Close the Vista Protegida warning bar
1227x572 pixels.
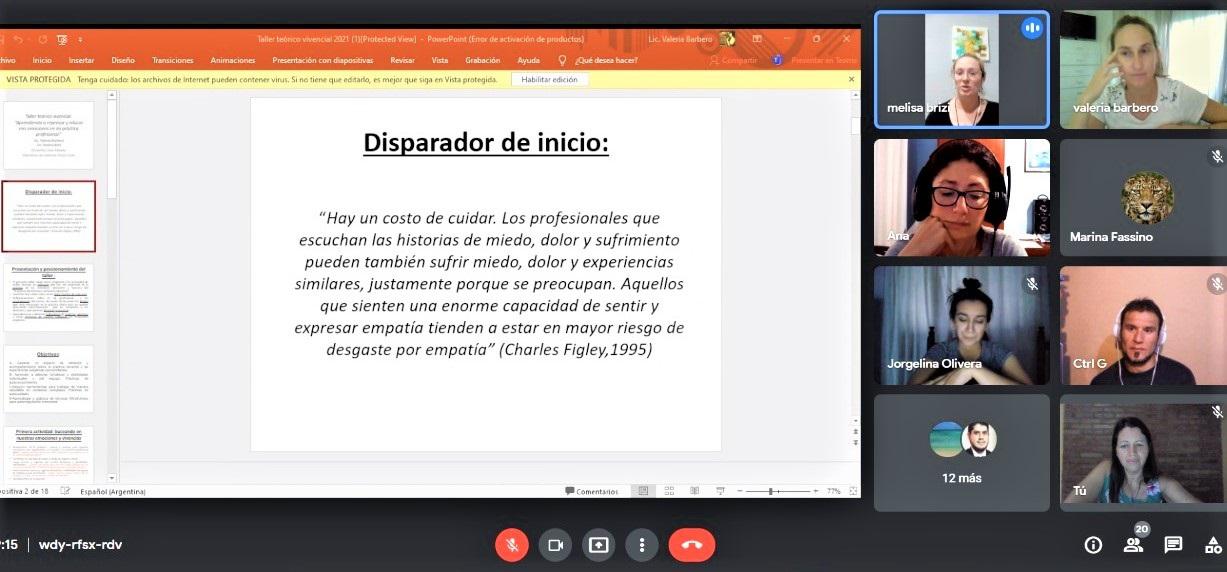[x=852, y=79]
